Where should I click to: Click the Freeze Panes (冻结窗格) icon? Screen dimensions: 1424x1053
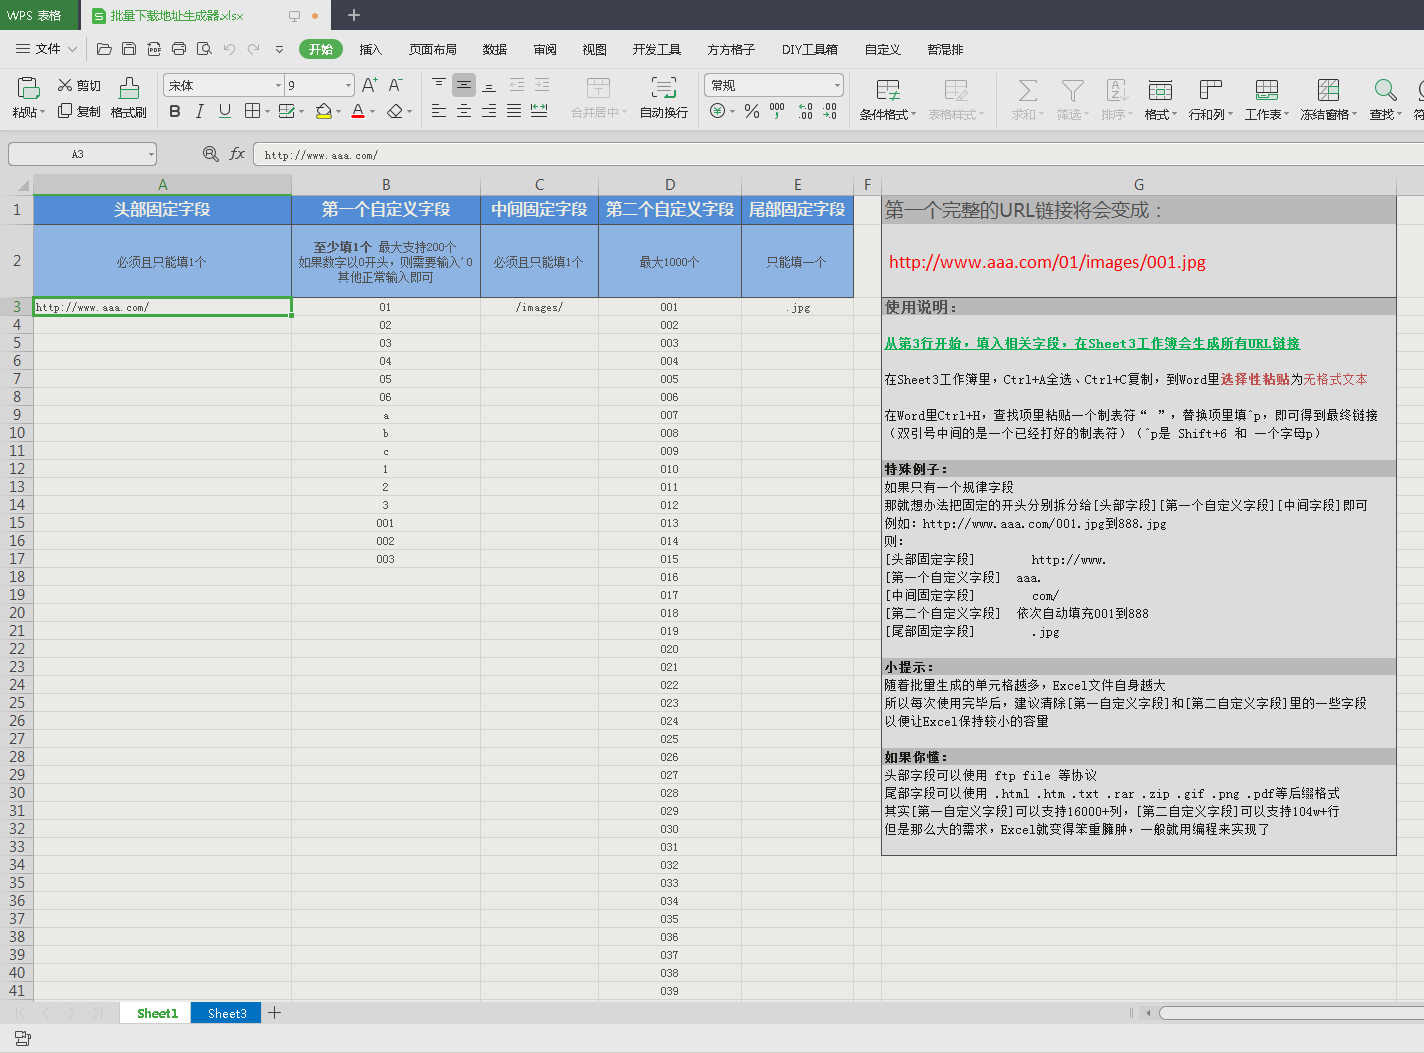pos(1328,90)
